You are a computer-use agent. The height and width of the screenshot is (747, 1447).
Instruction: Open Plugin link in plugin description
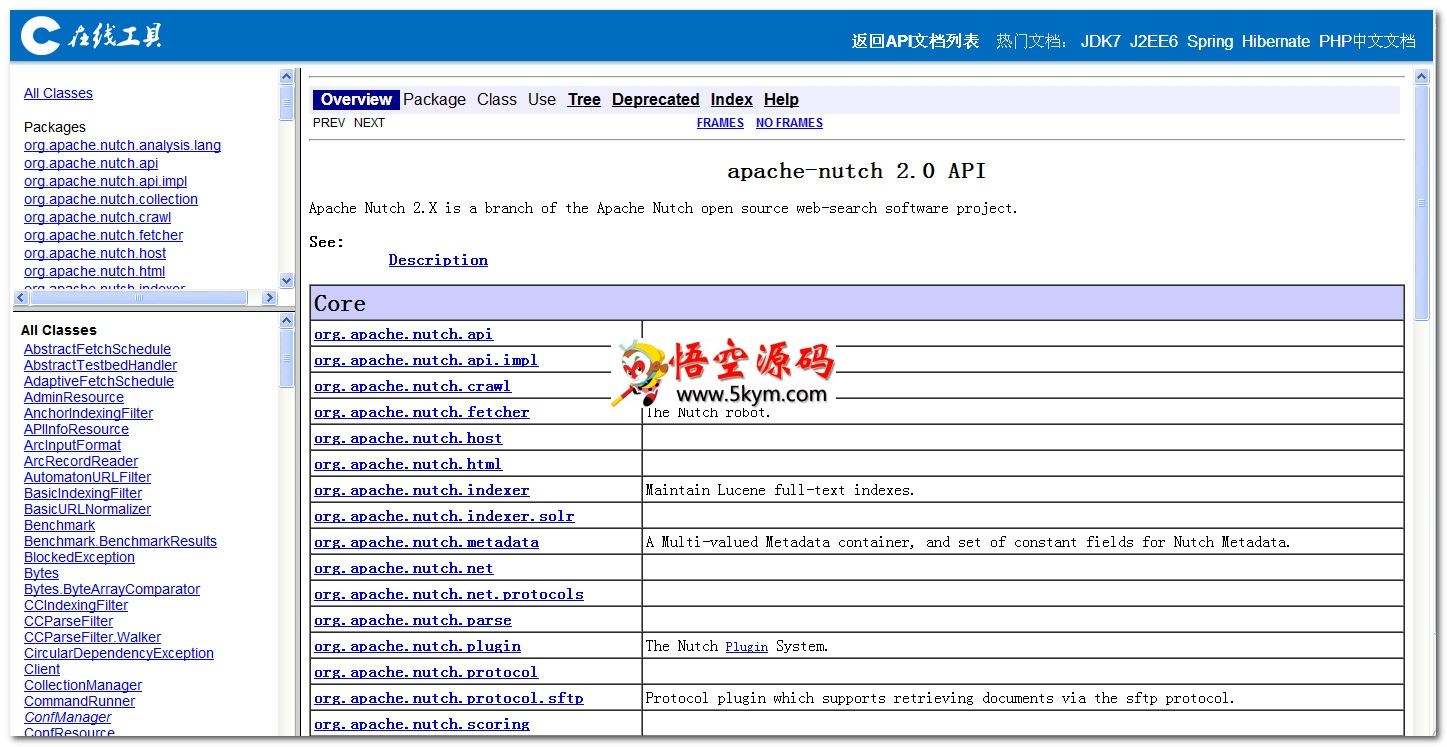[747, 647]
